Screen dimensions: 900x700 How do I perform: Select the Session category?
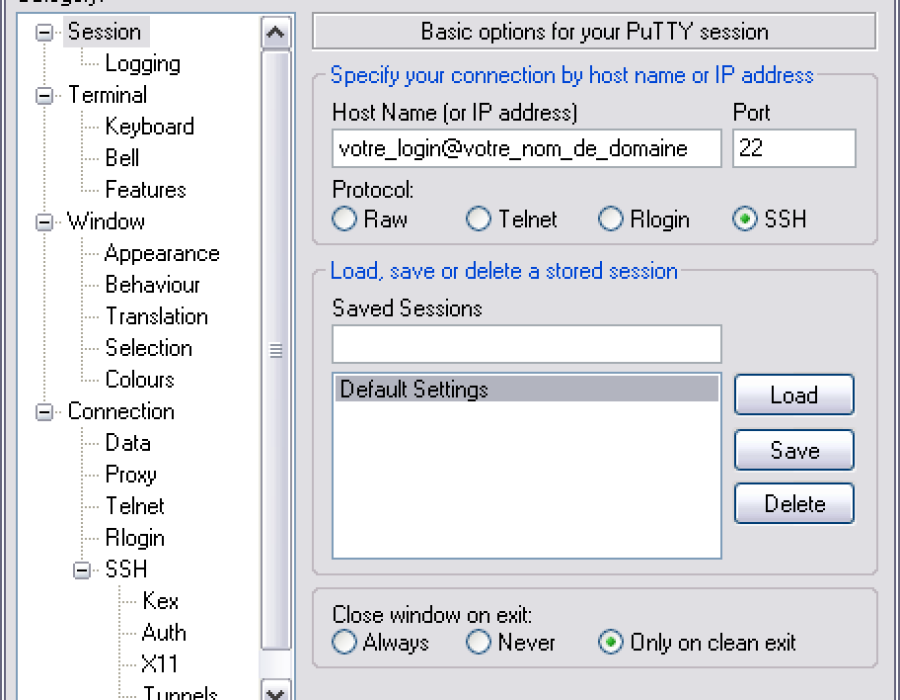coord(104,32)
